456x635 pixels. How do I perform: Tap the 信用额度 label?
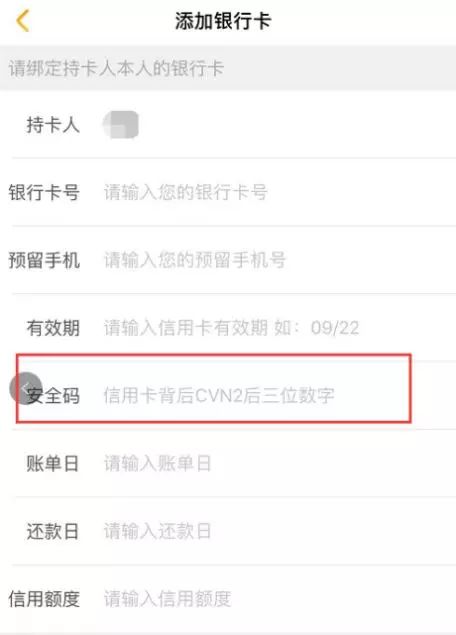pos(44,599)
